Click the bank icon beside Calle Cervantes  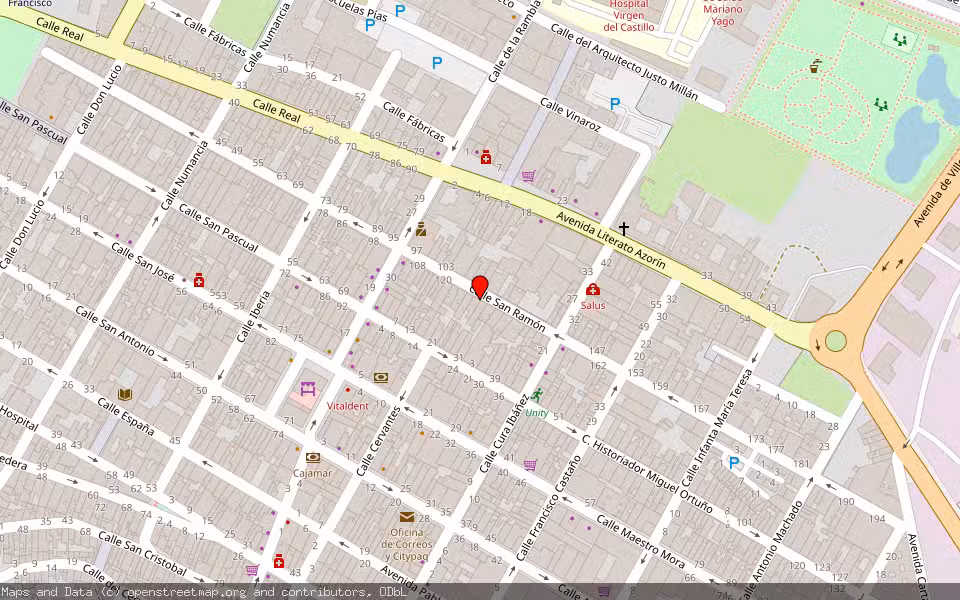pyautogui.click(x=380, y=377)
